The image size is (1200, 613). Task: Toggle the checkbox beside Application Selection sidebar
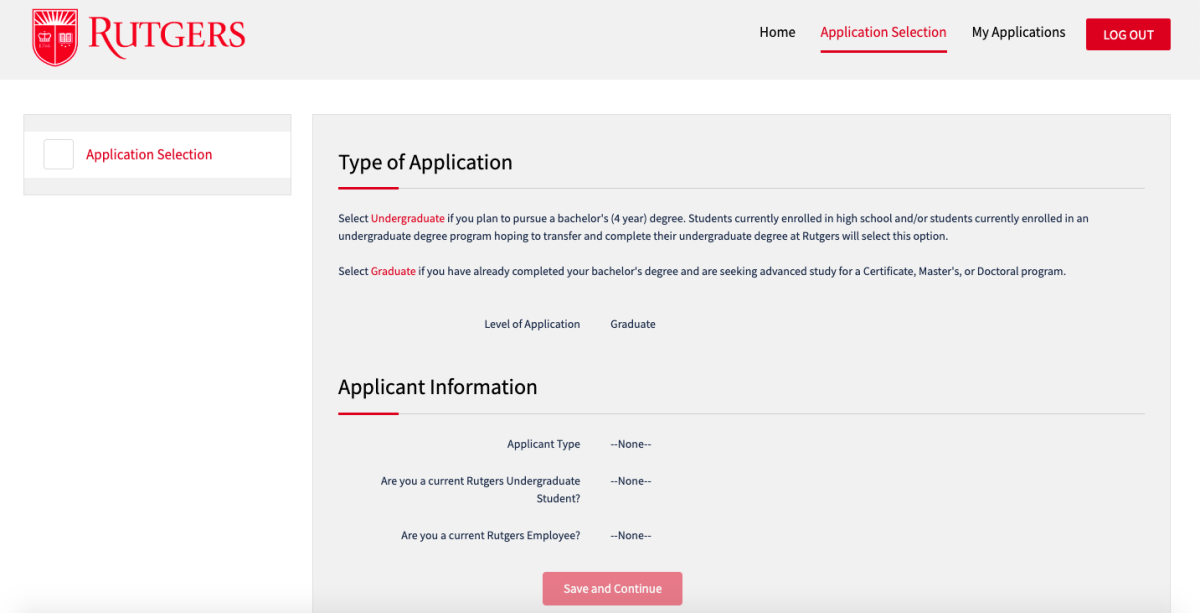59,154
